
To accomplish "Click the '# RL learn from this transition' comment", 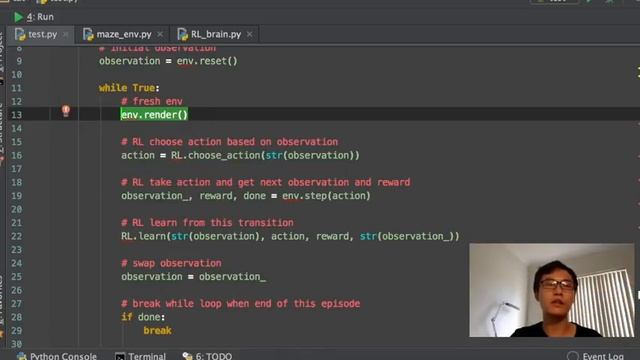I will tap(207, 223).
